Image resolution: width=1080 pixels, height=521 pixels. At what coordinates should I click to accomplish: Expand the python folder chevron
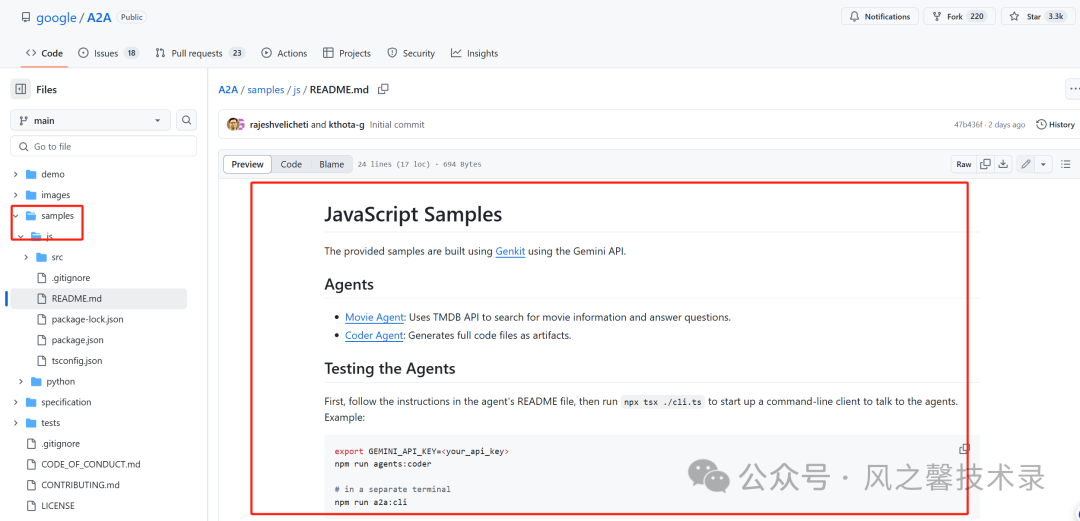(x=21, y=381)
